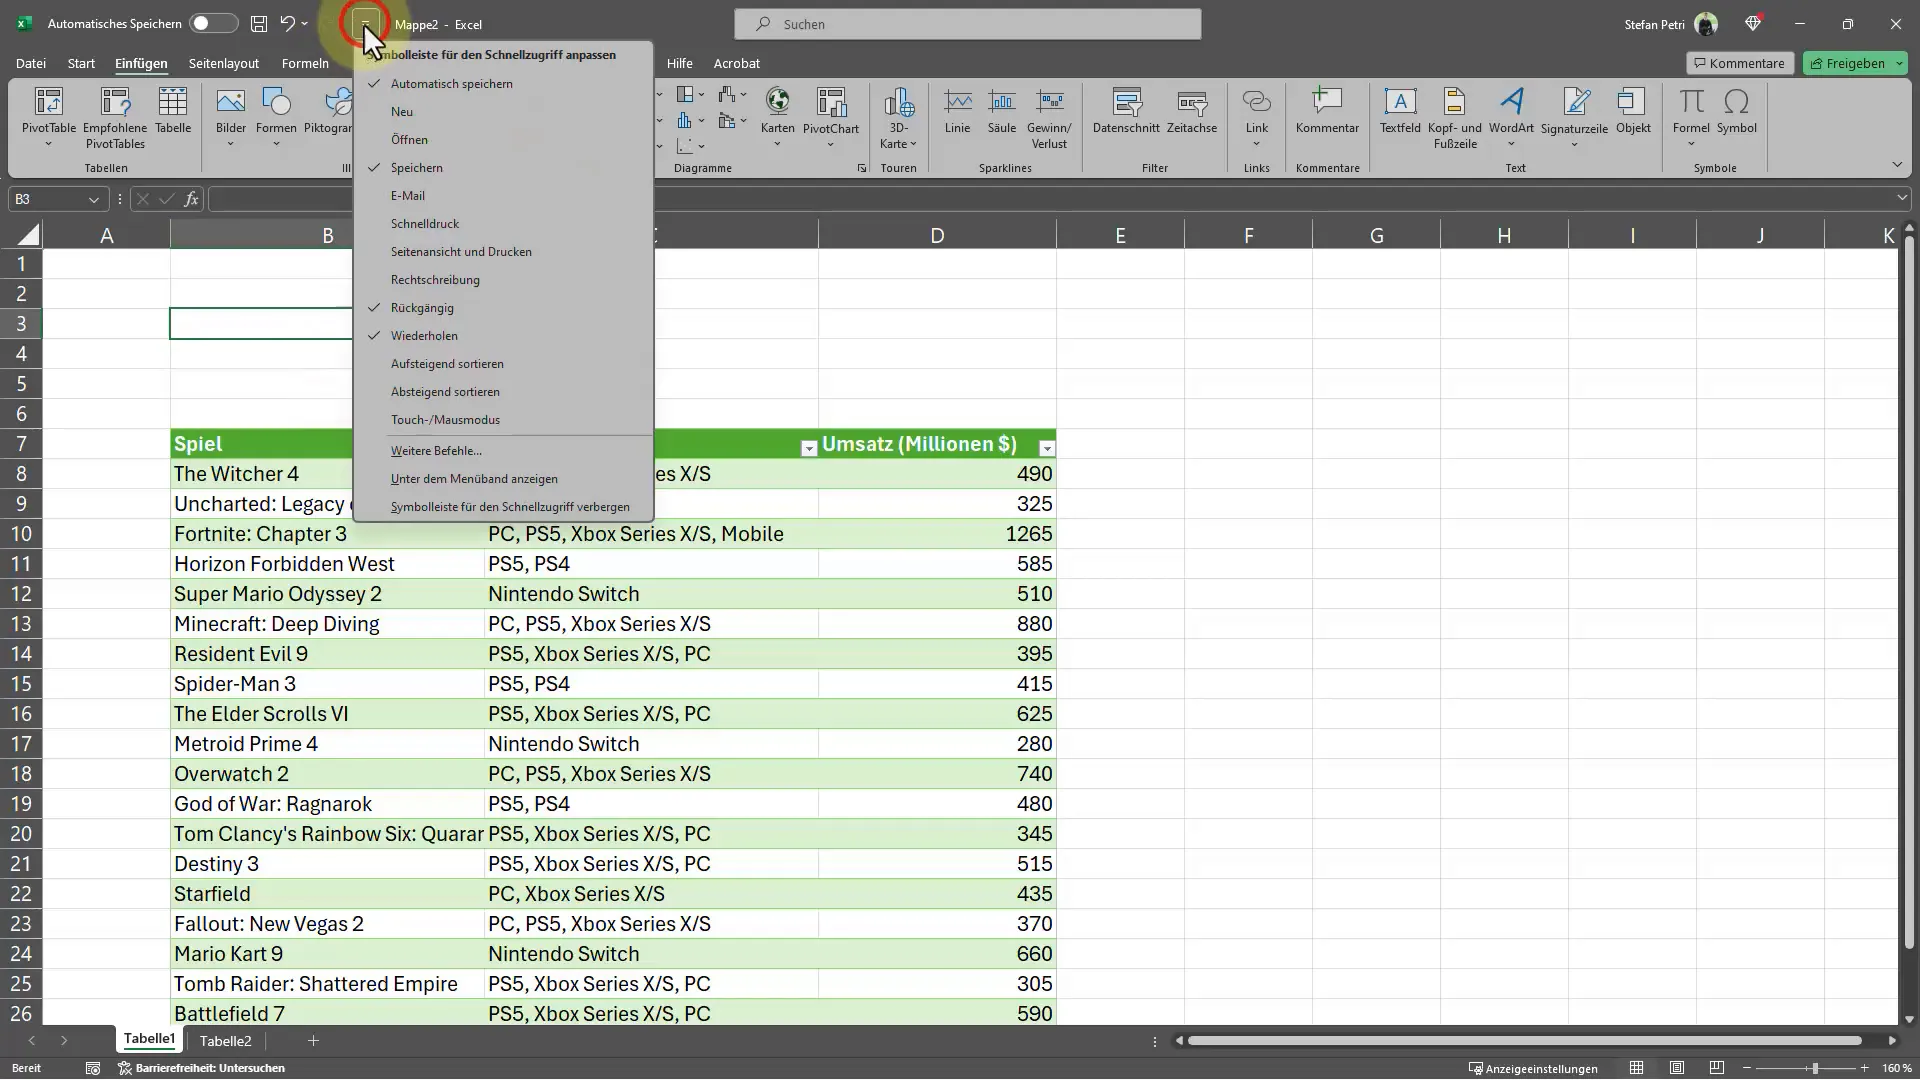Collapse the ribbon with the chevron
The width and height of the screenshot is (1920, 1080).
point(1897,165)
